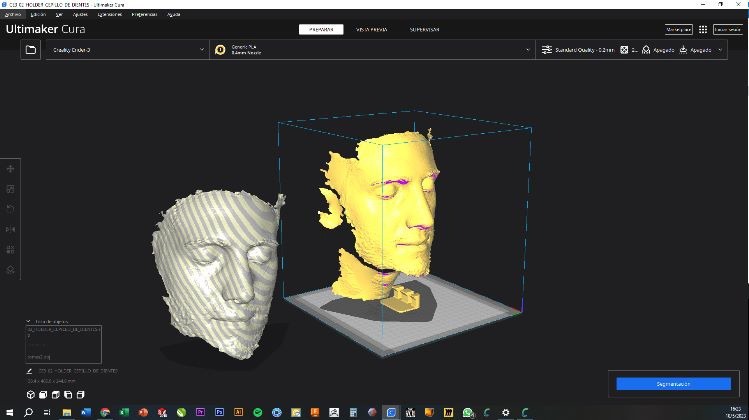Select the Scale tool in left toolbar
749x420 pixels.
[10, 189]
